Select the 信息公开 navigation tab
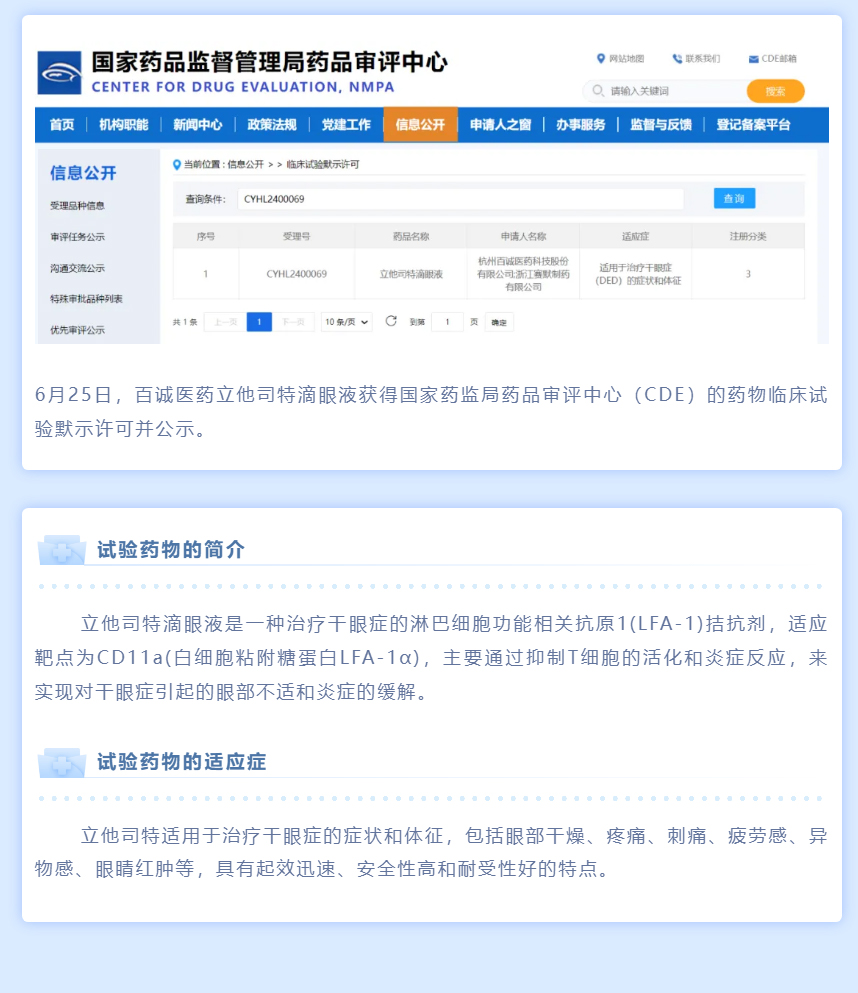Image resolution: width=858 pixels, height=993 pixels. [x=420, y=125]
